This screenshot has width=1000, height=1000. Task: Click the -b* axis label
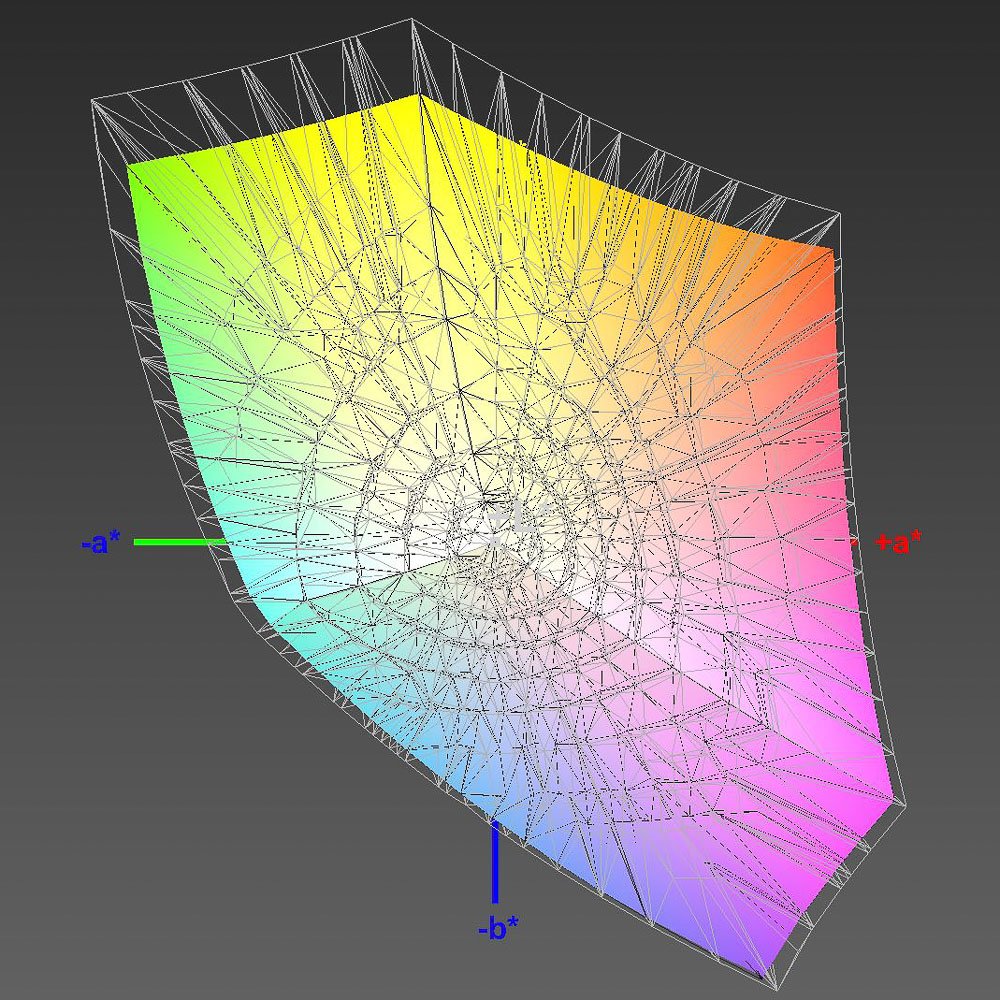498,927
